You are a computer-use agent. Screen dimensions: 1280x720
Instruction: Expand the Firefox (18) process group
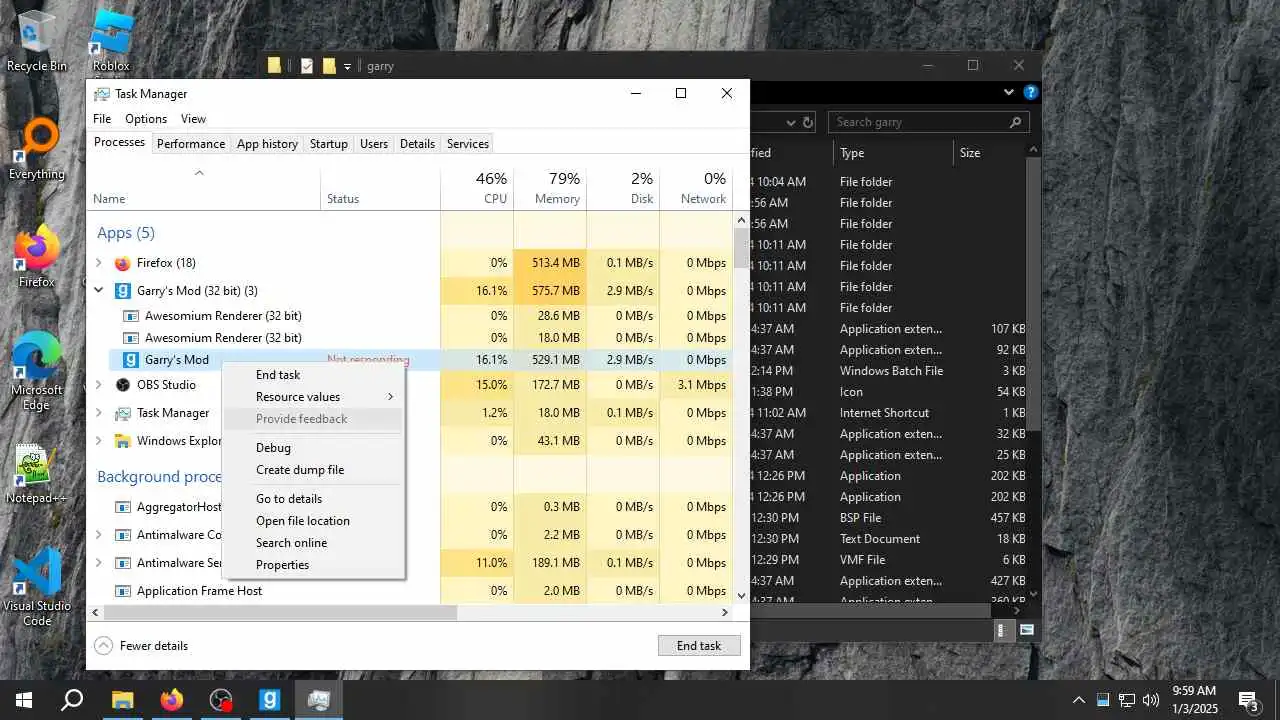click(x=98, y=263)
